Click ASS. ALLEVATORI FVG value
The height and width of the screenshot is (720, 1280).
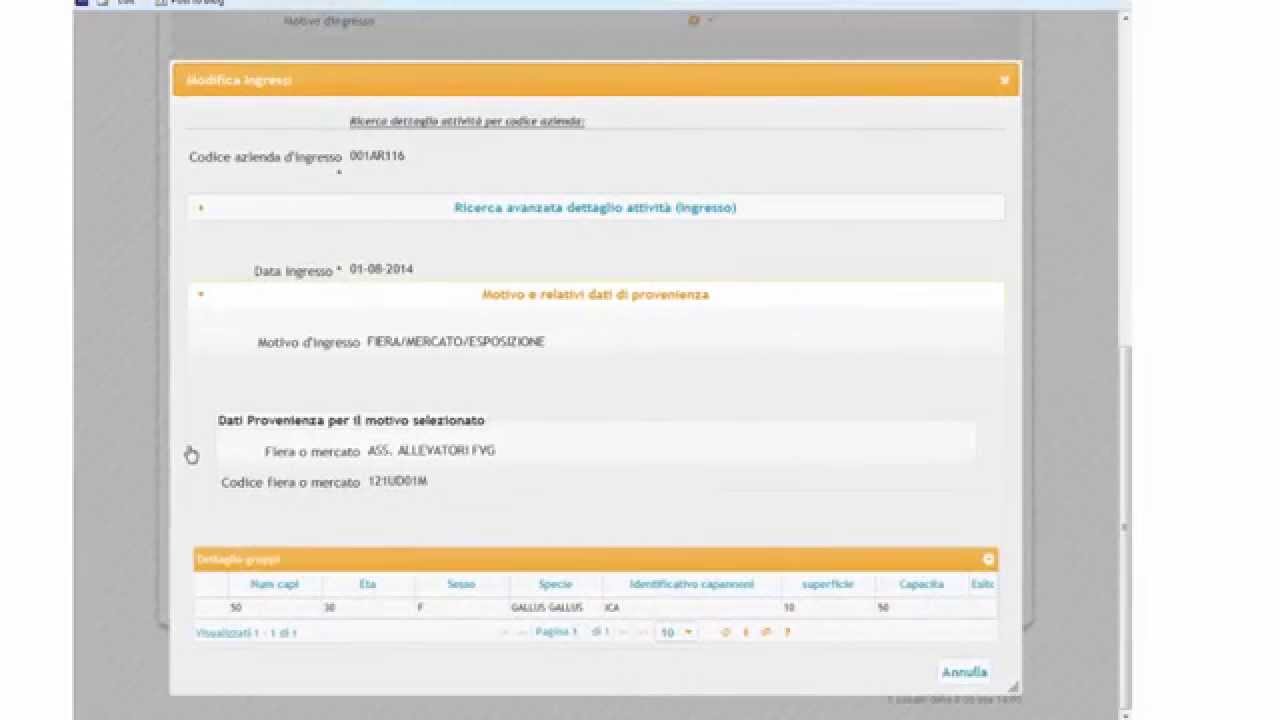click(x=431, y=451)
